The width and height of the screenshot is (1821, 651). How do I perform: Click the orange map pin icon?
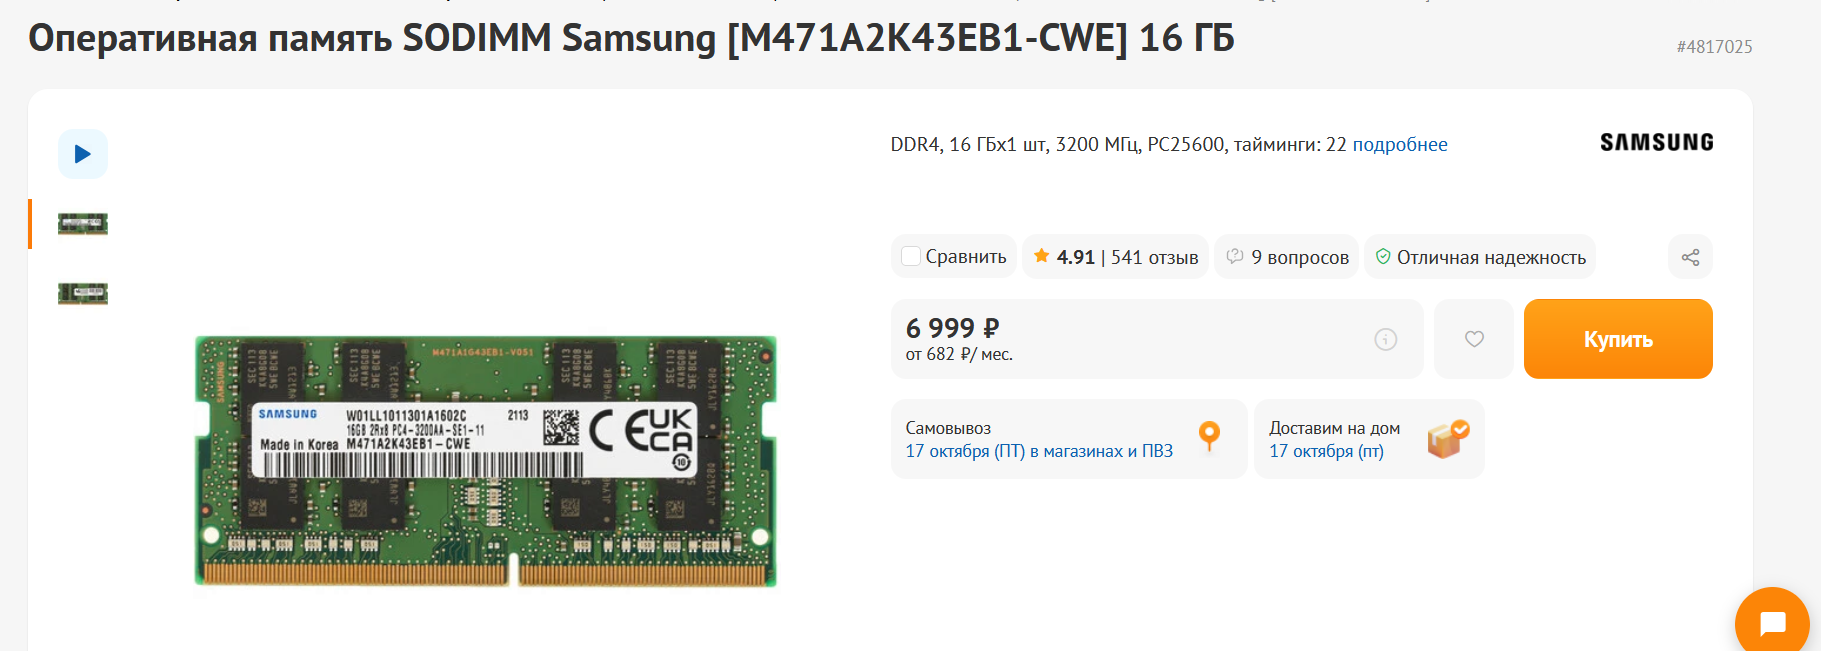coord(1209,436)
